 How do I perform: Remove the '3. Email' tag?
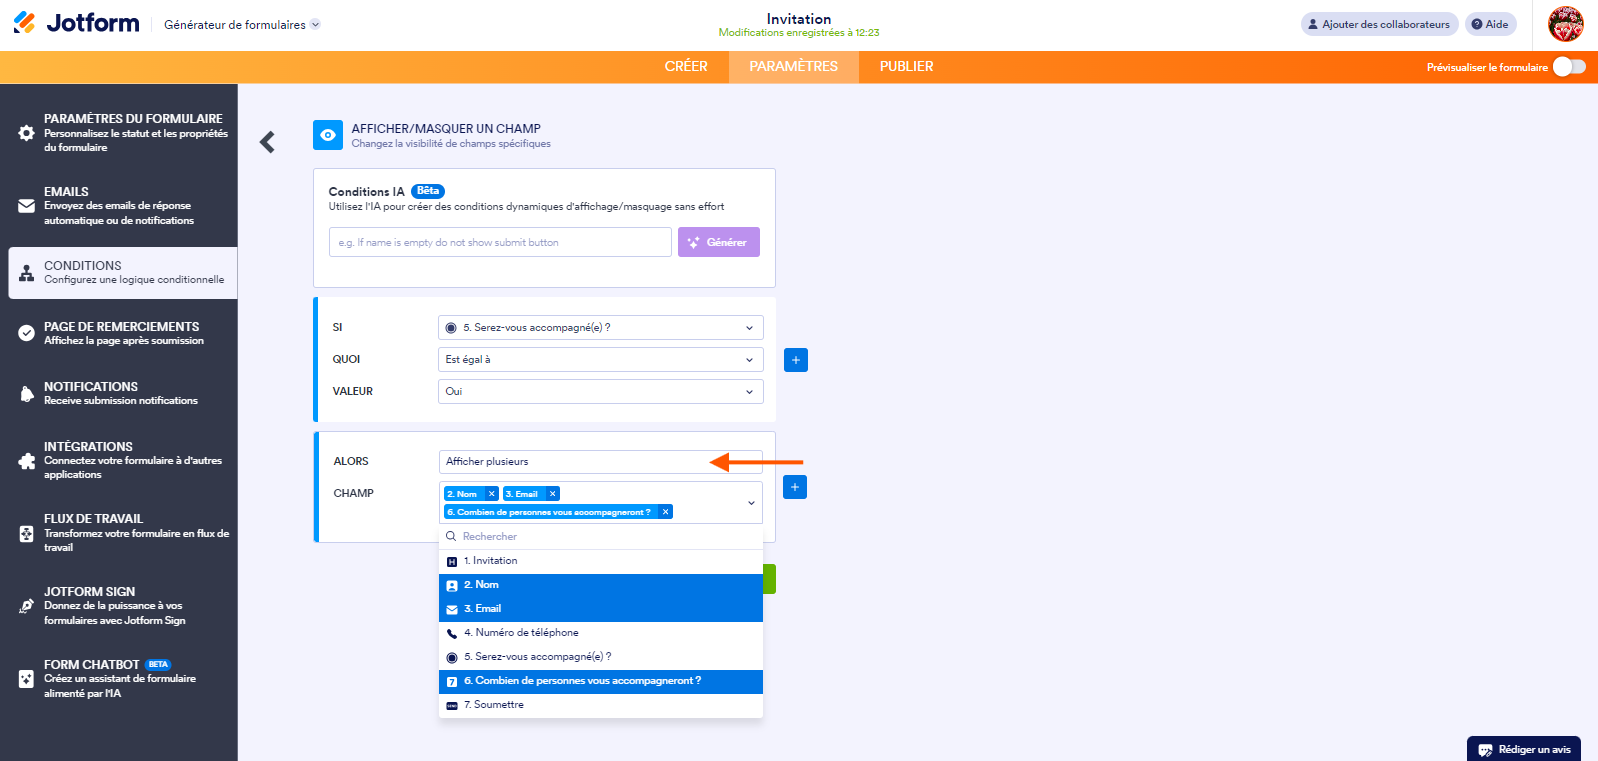coord(552,494)
